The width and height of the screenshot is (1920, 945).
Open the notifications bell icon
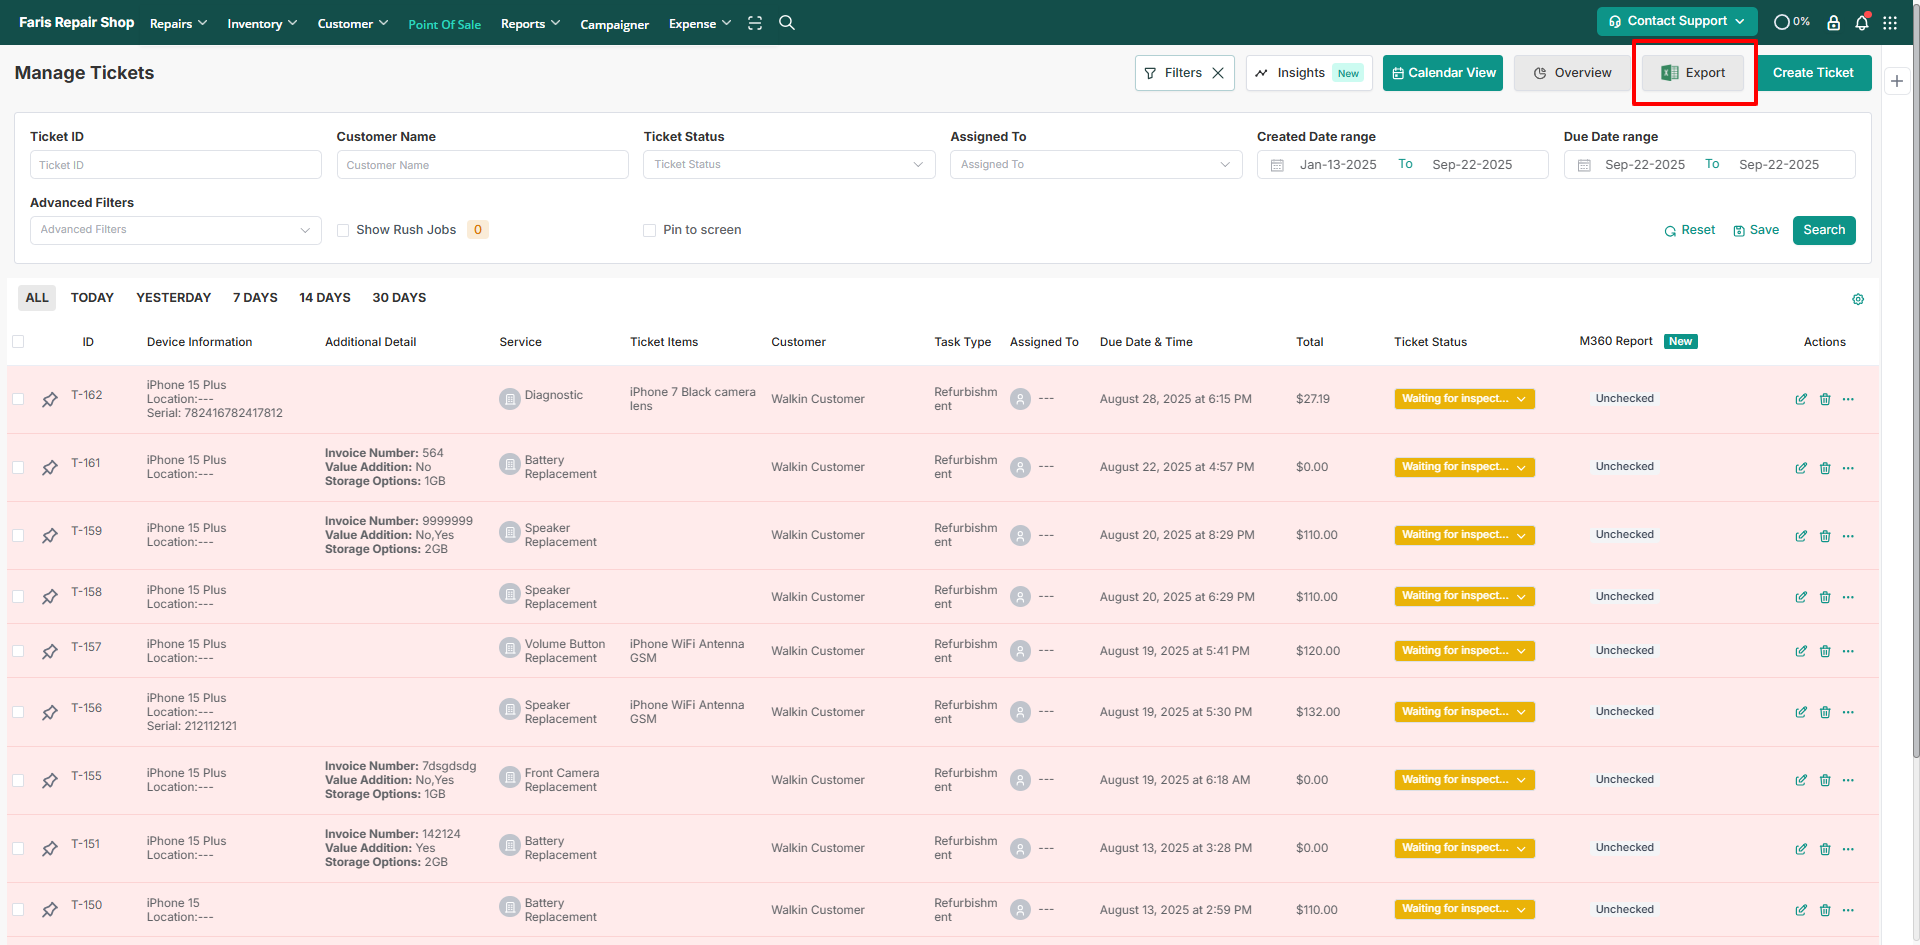click(x=1861, y=23)
